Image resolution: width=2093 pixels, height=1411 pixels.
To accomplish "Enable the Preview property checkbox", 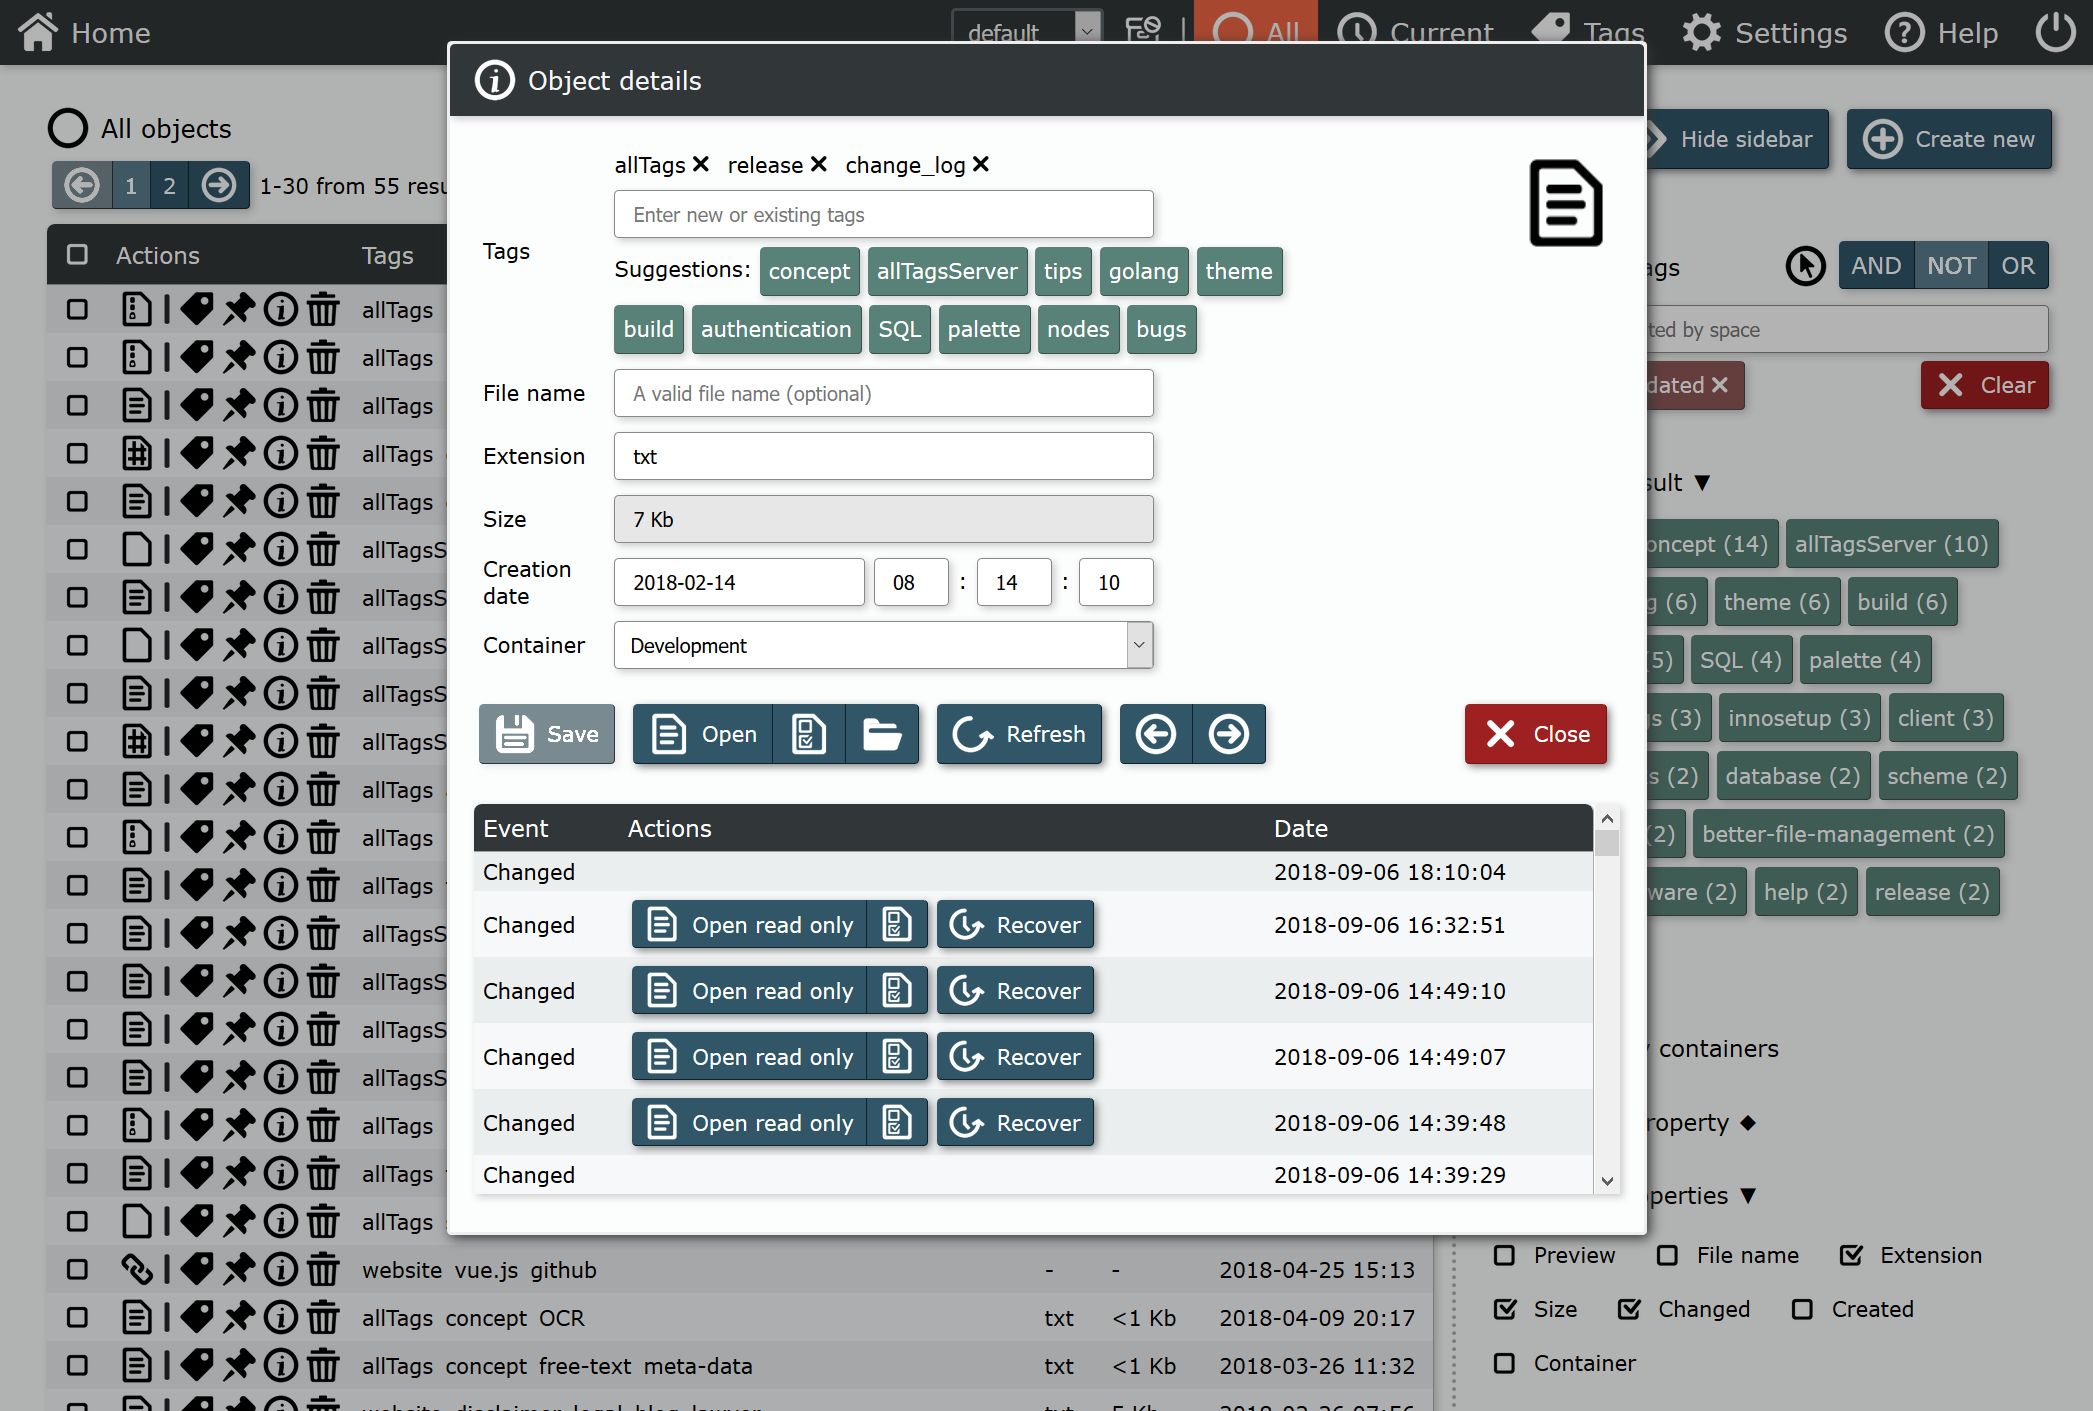I will [1504, 1255].
